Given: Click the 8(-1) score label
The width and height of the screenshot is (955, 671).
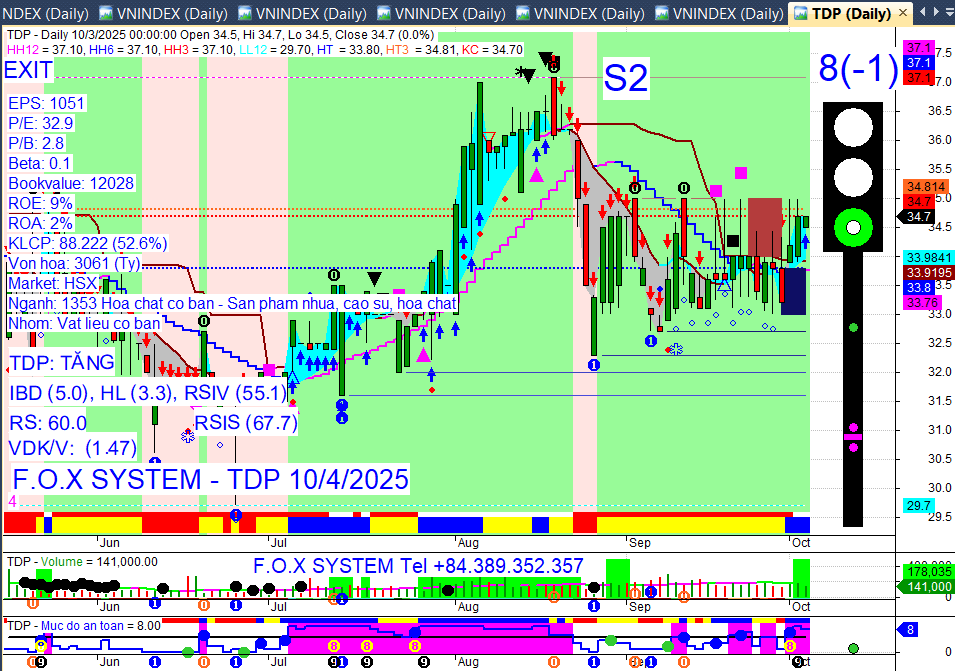Looking at the screenshot, I should point(858,68).
